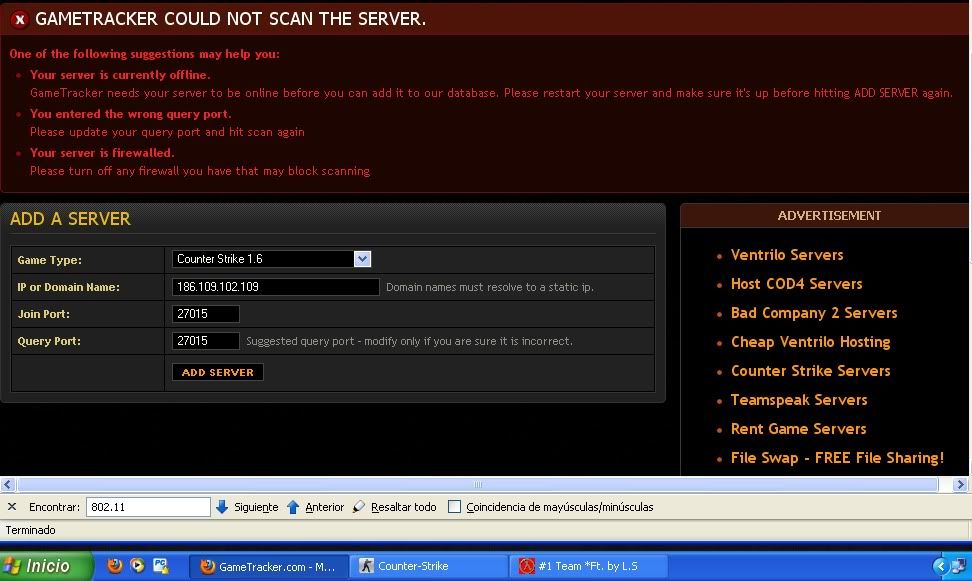Click the ADD A SERVER heading
Viewport: 972px width, 581px height.
[x=70, y=219]
